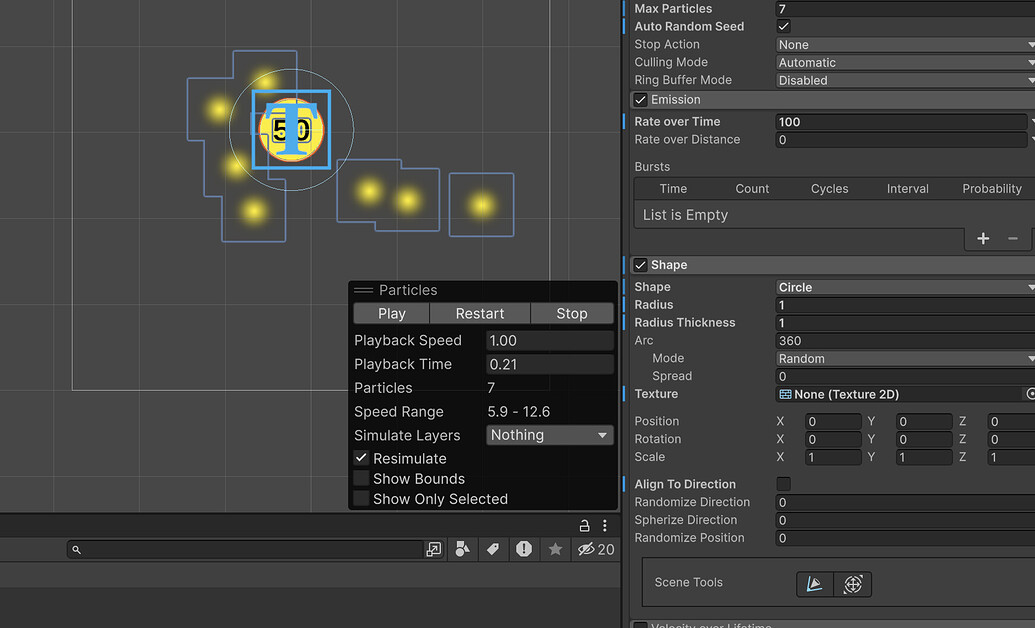Click the Shape module header label
This screenshot has height=628, width=1035.
(x=668, y=265)
